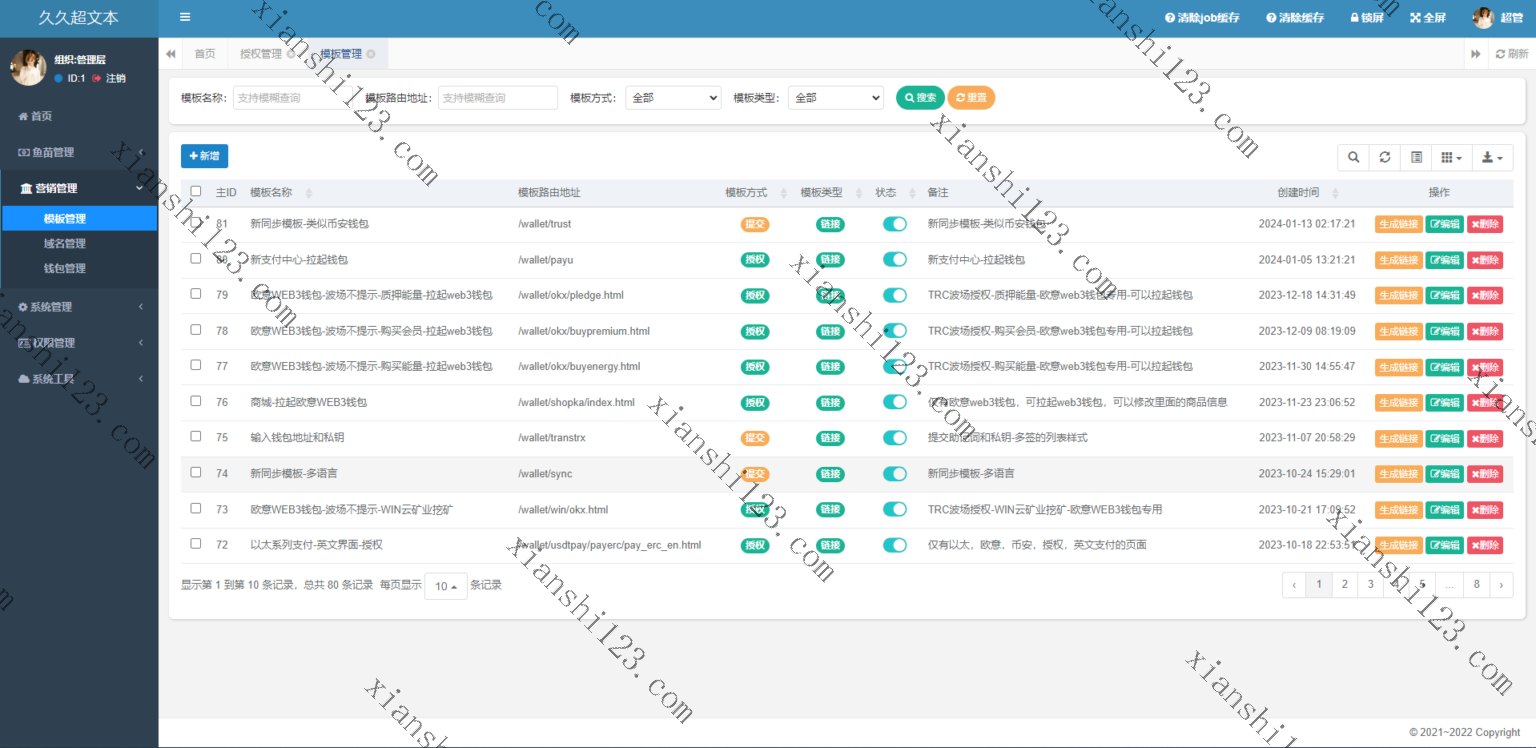This screenshot has width=1536, height=748.
Task: Close the 授权管理 tab with its x icon
Action: 290,54
